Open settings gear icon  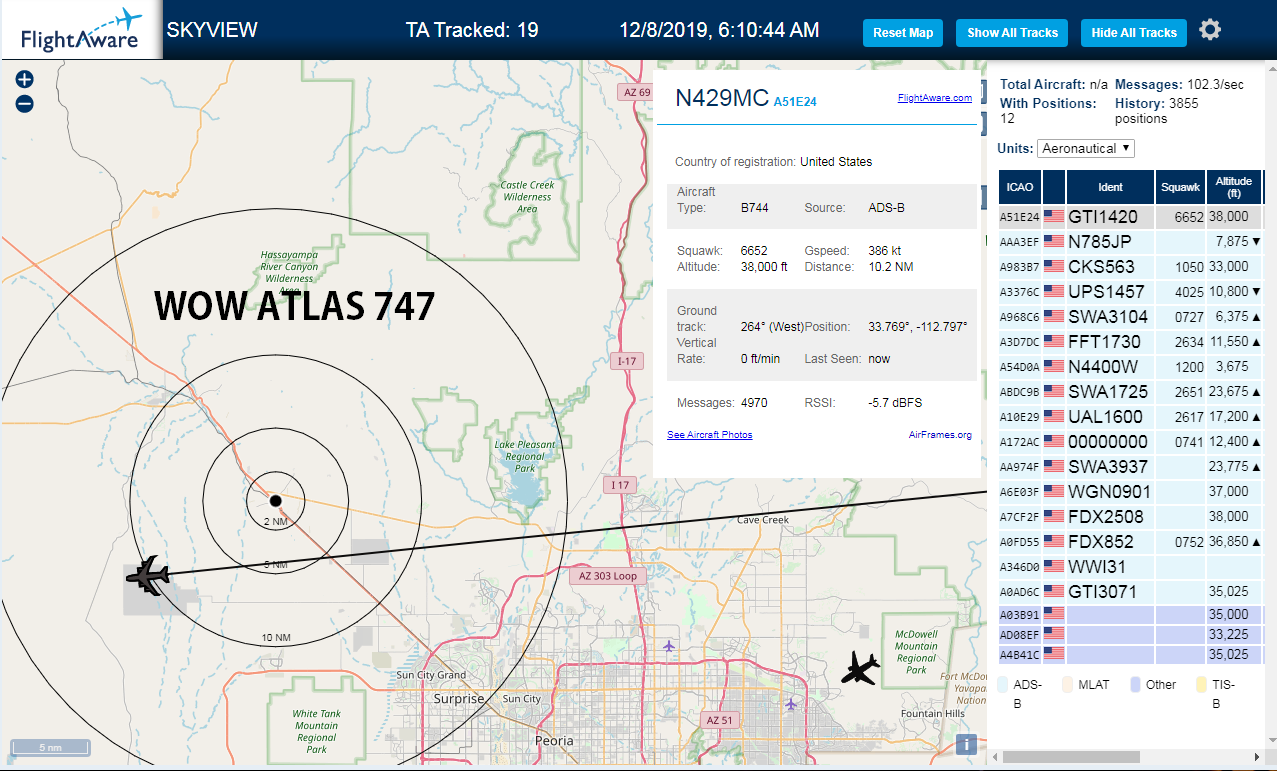[x=1210, y=30]
